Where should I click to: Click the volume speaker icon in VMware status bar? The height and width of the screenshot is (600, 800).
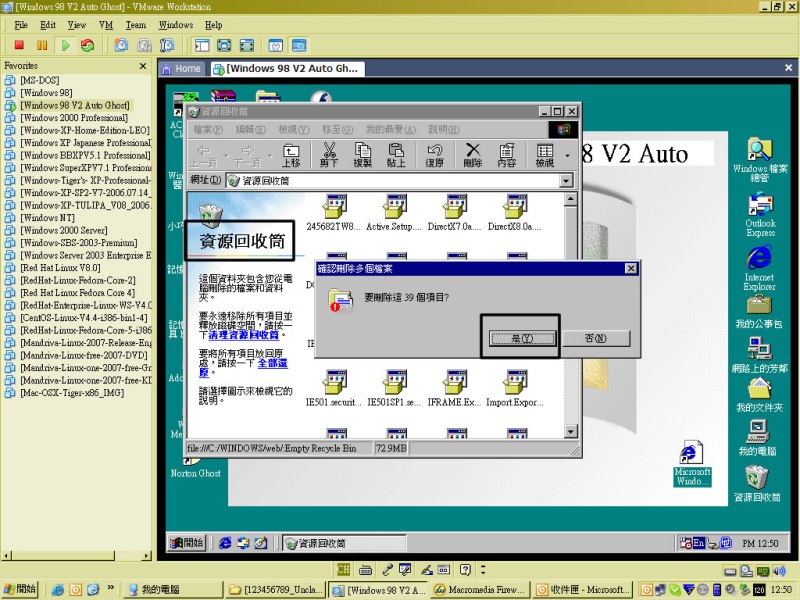(779, 570)
